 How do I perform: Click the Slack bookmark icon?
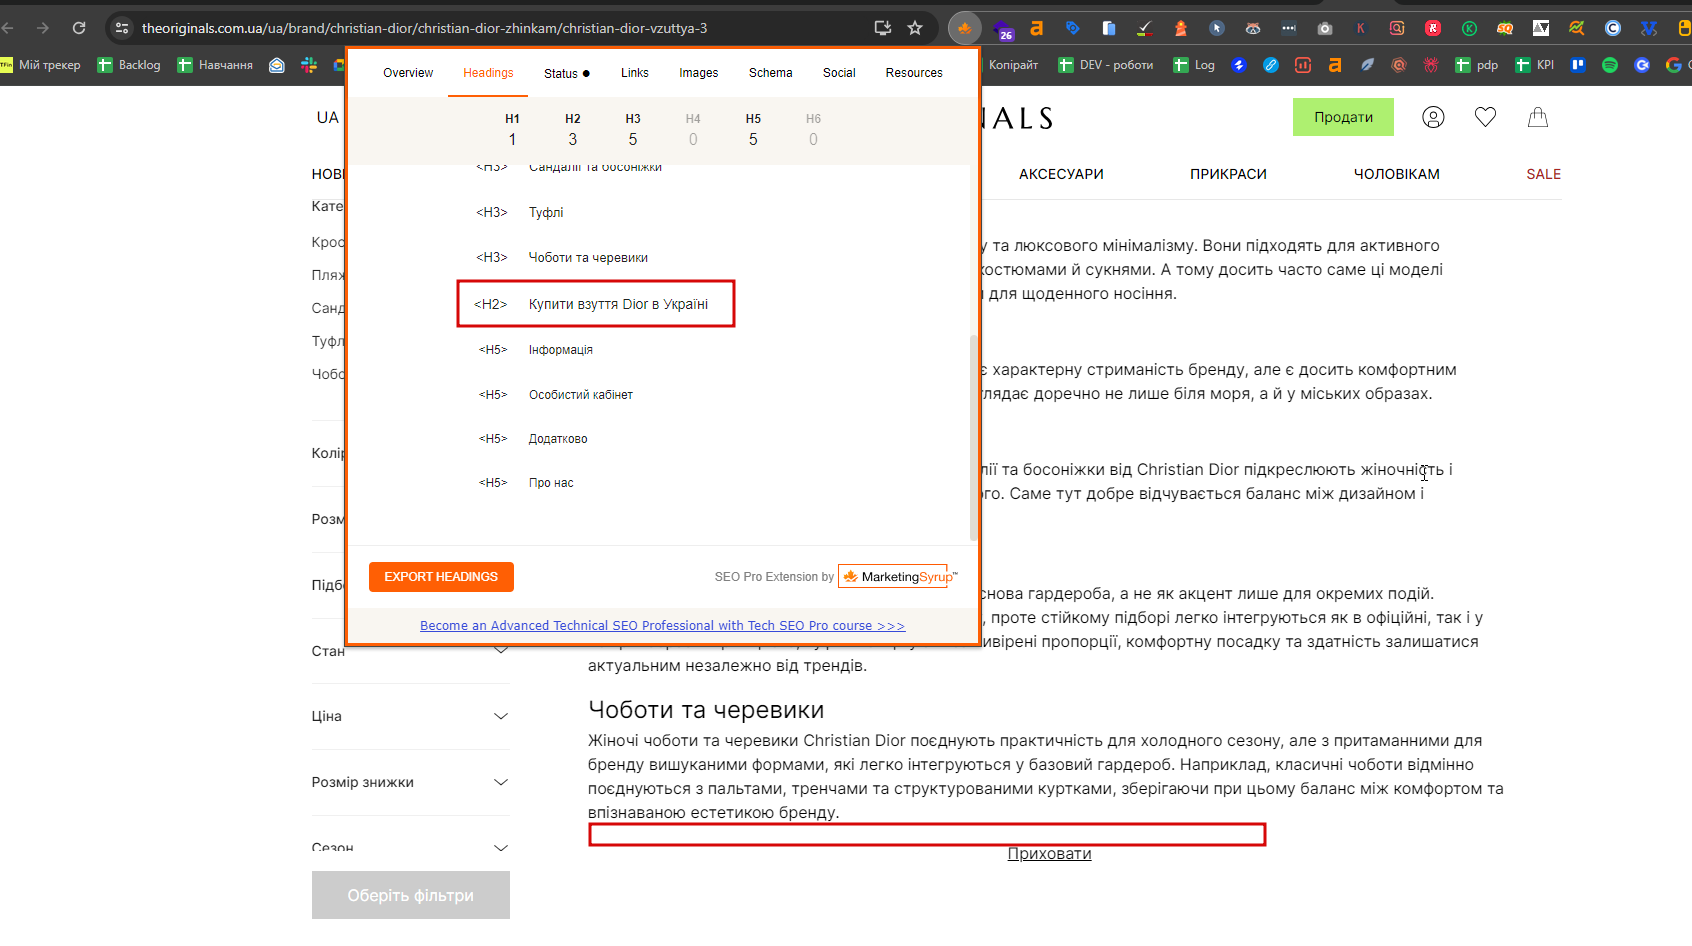(309, 65)
